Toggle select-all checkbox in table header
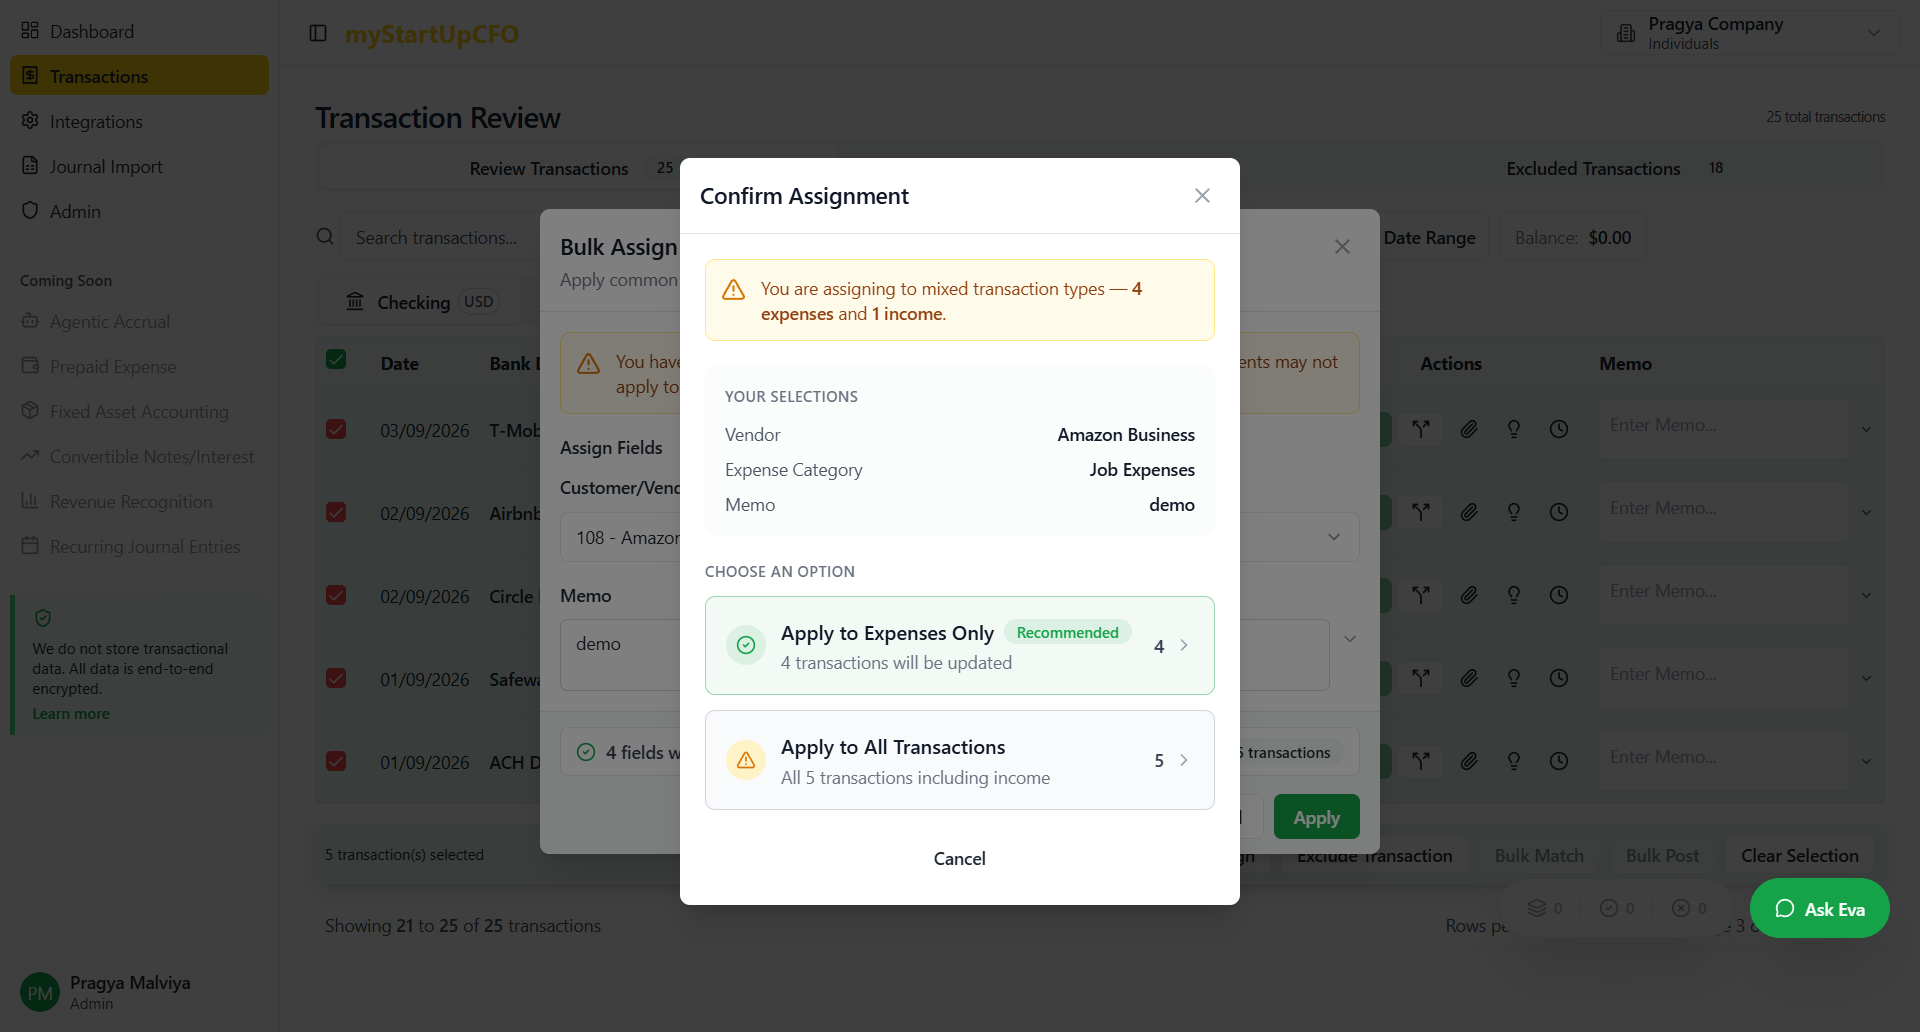 click(336, 360)
